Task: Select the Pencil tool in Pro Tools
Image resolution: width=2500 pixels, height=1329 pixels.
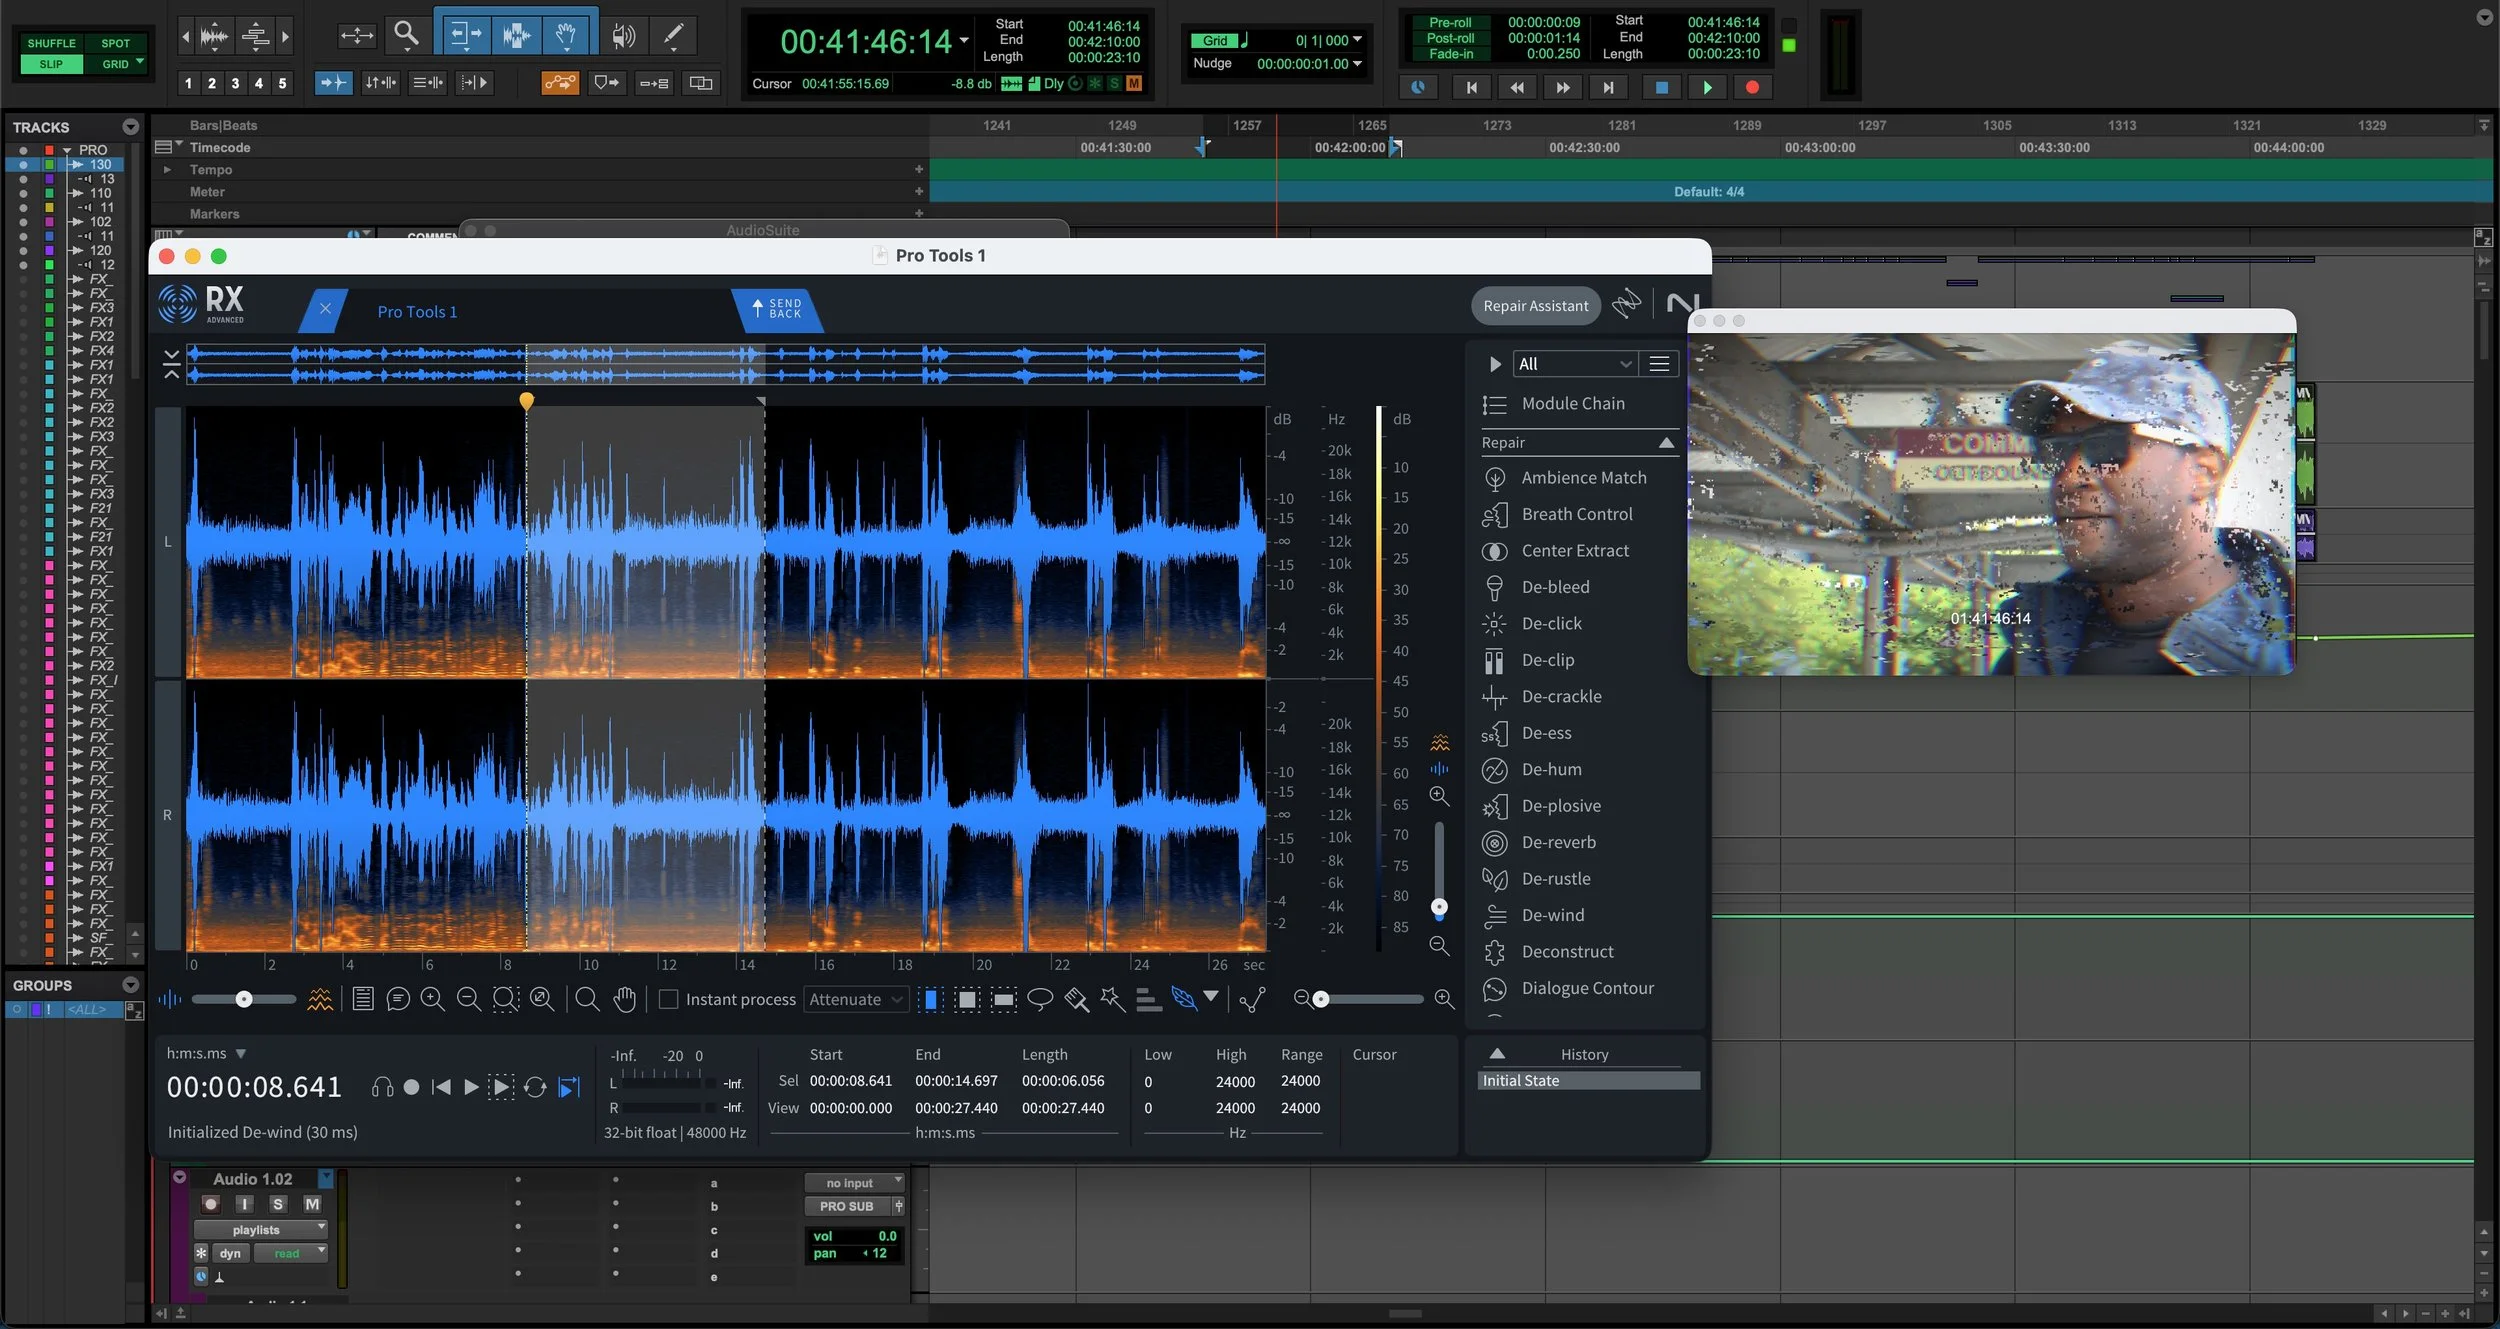Action: [673, 34]
